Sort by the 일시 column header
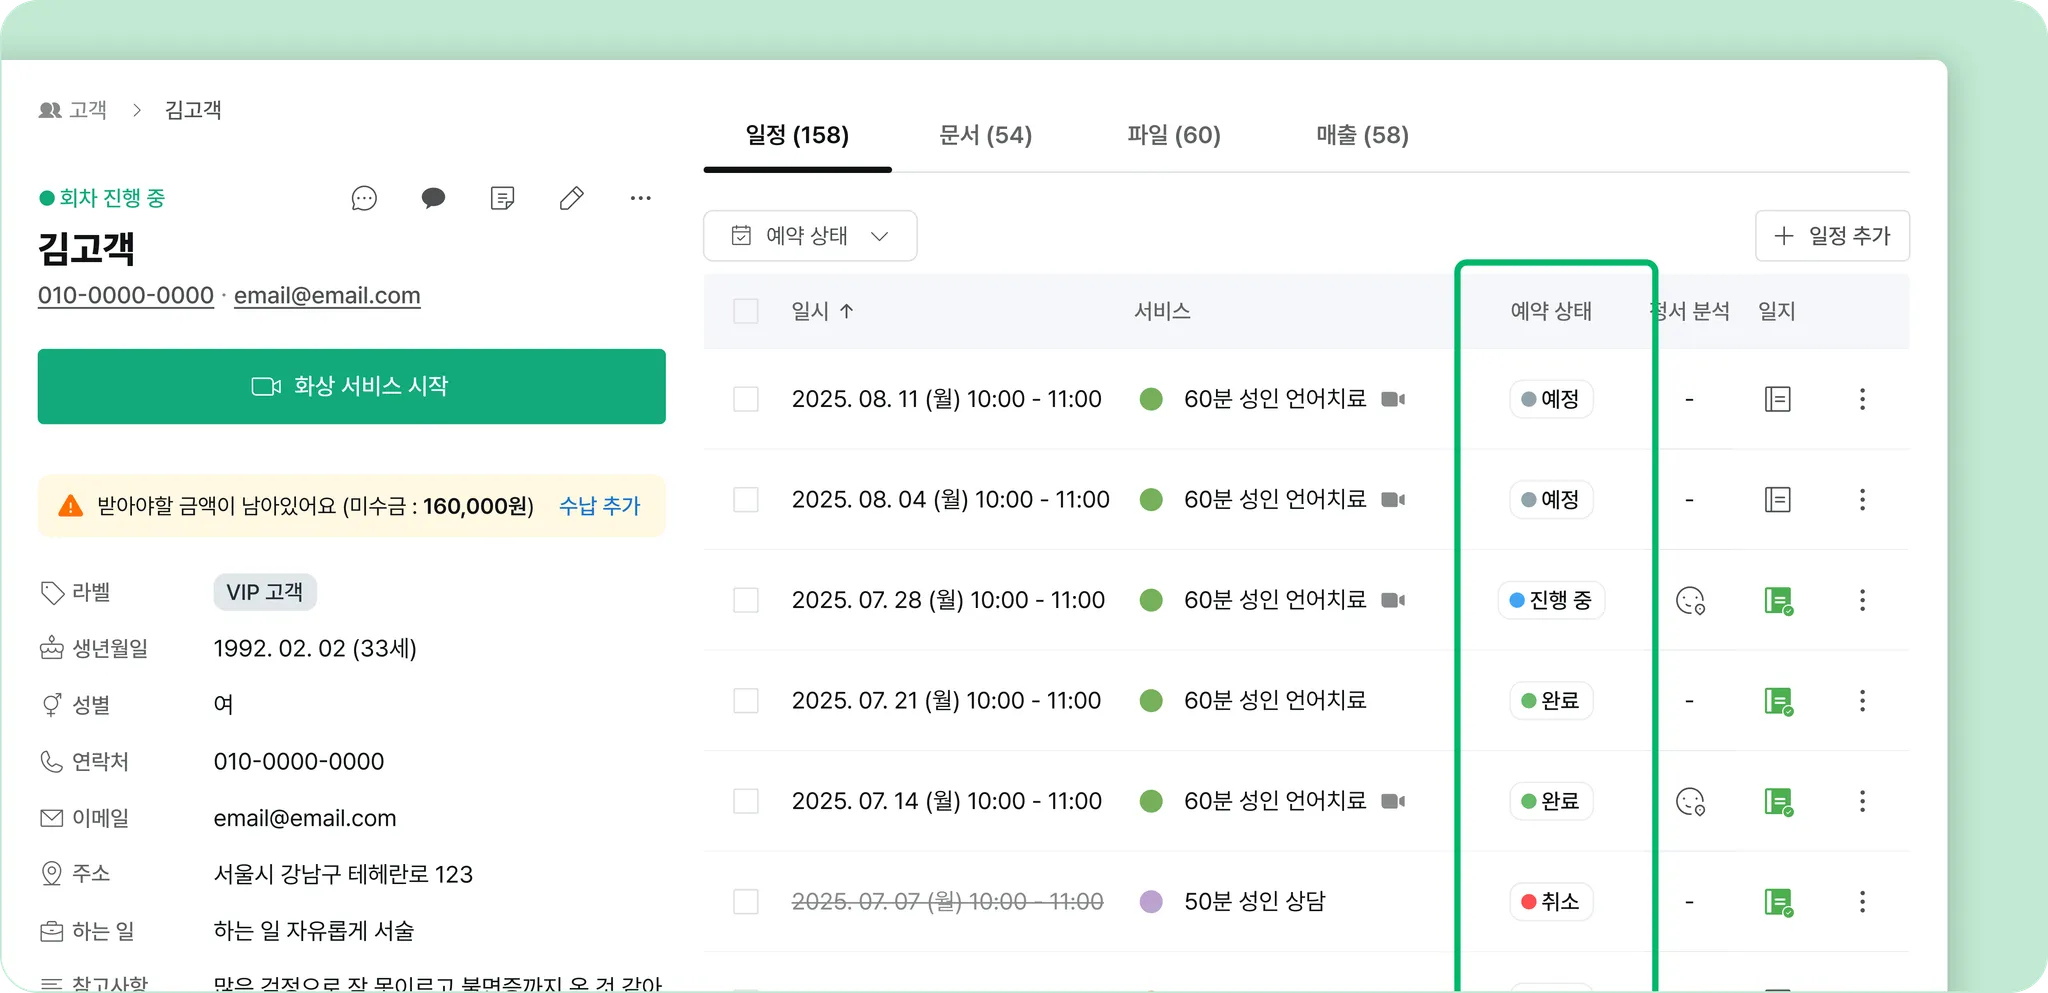 click(x=822, y=311)
